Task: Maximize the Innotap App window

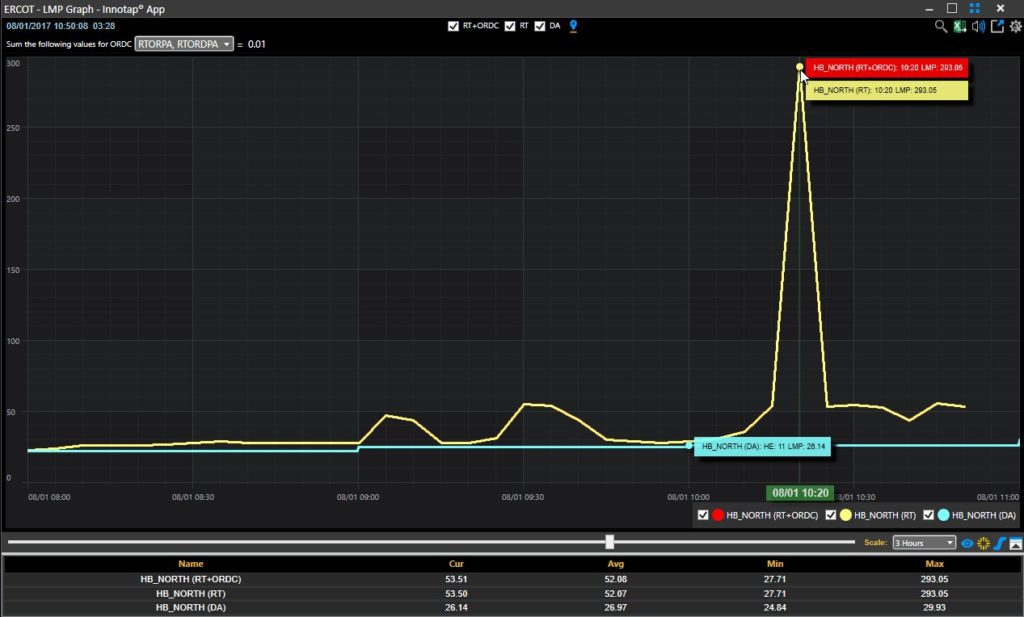Action: pos(952,8)
